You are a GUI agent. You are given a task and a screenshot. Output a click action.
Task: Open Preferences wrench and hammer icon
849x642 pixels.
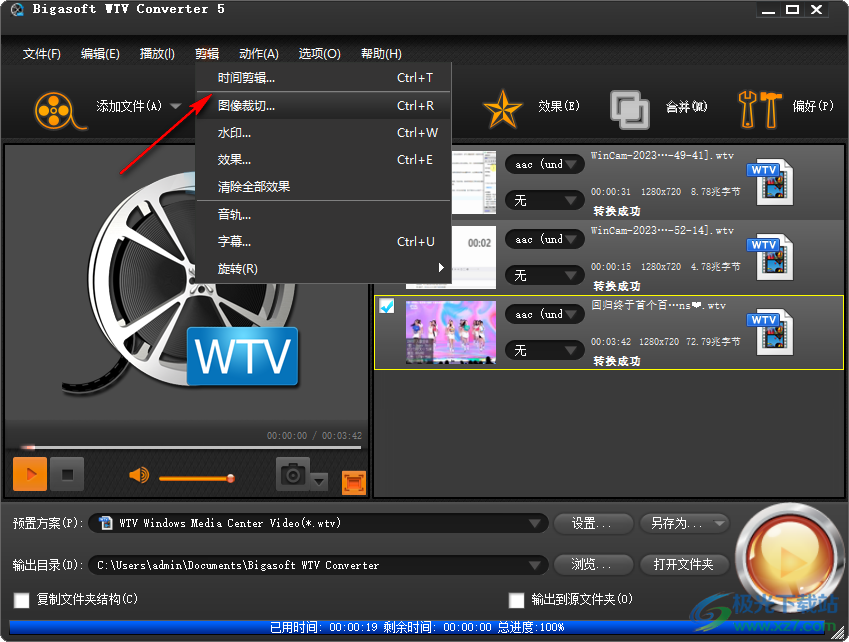760,109
